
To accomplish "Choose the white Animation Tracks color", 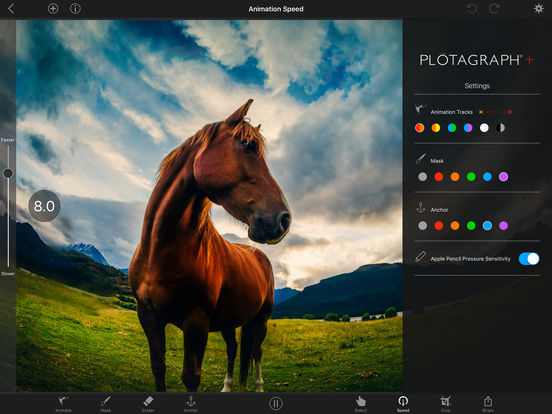I will click(x=484, y=128).
